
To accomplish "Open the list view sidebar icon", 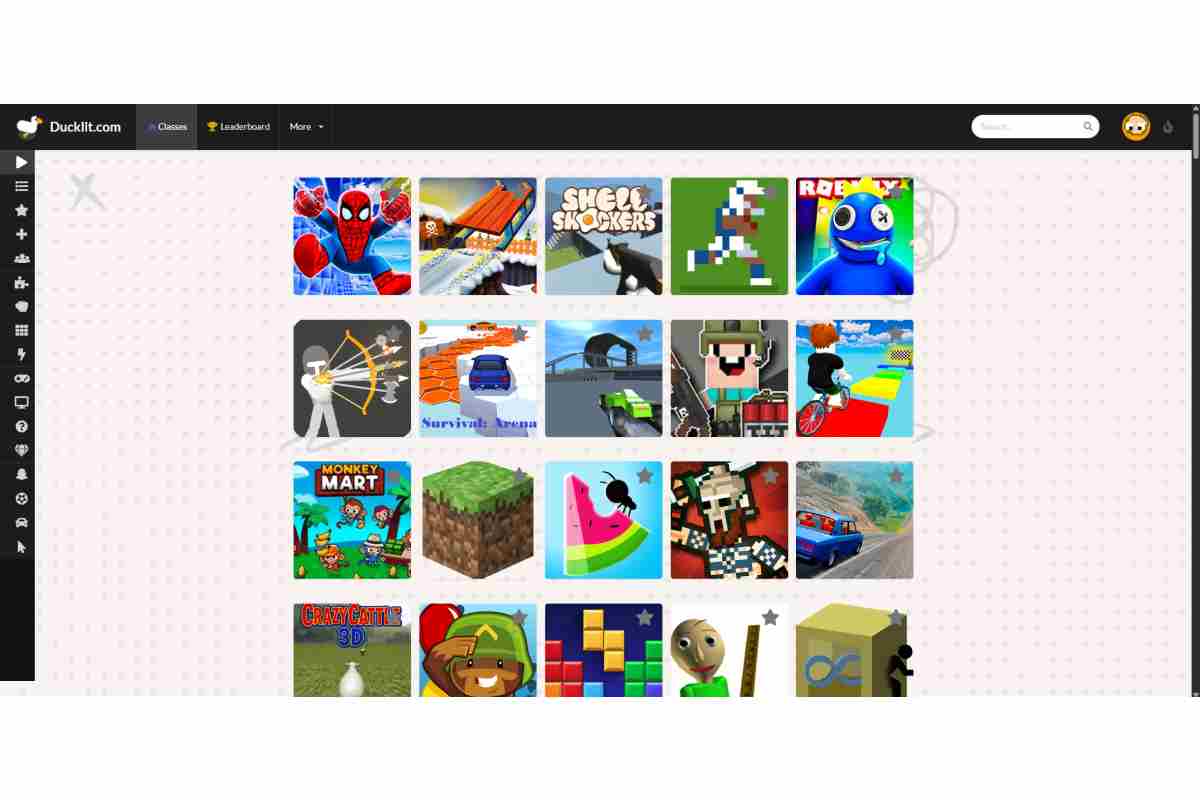I will pyautogui.click(x=21, y=186).
